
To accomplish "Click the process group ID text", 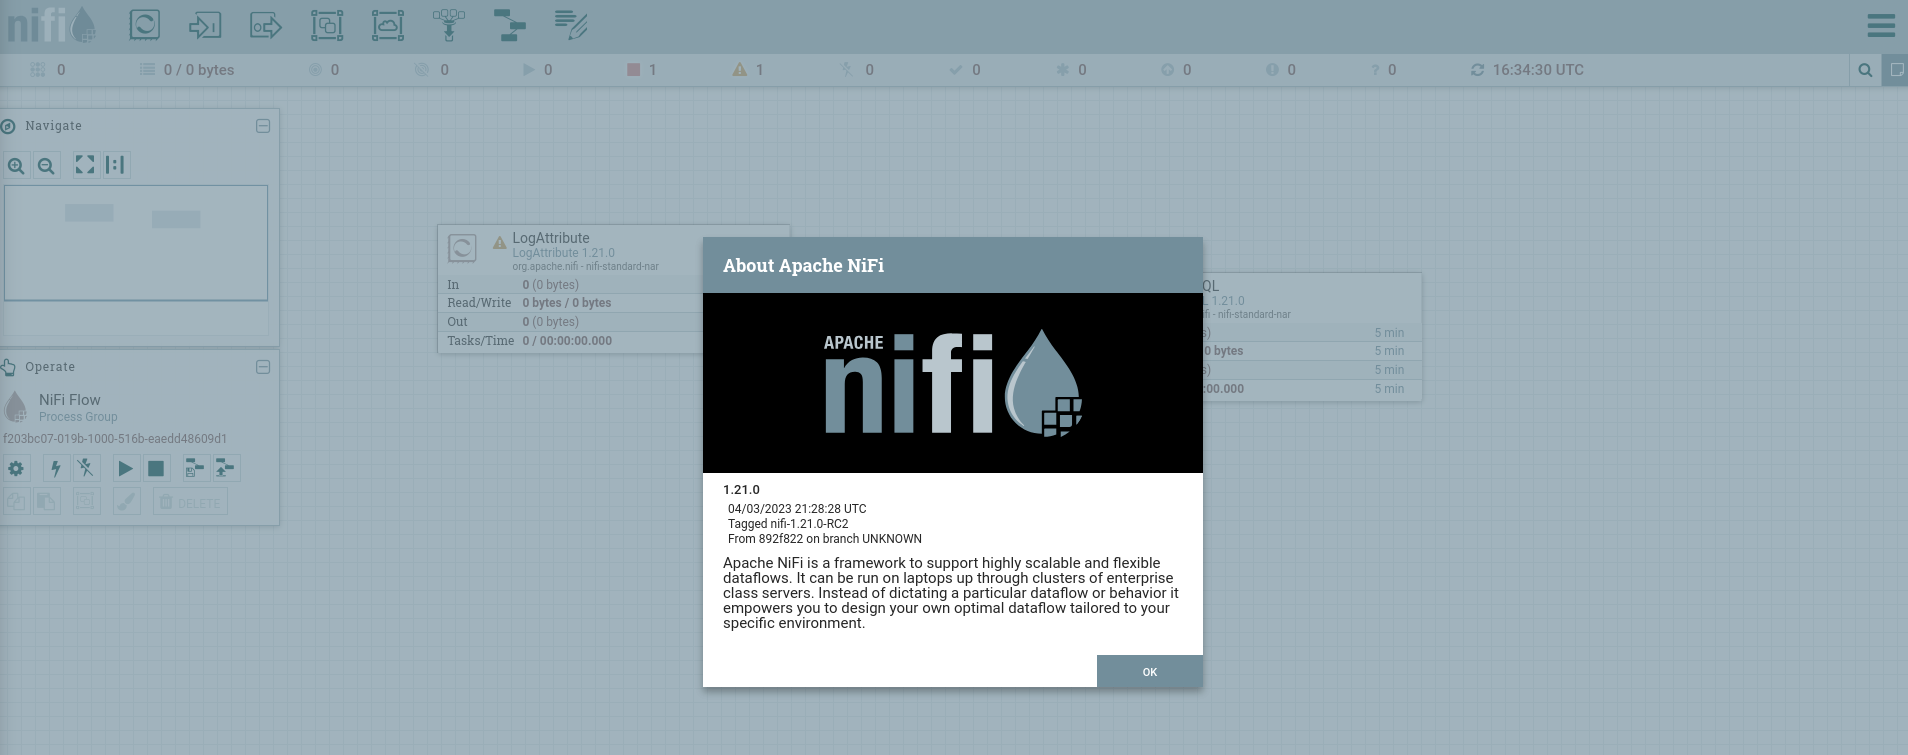I will [x=115, y=439].
